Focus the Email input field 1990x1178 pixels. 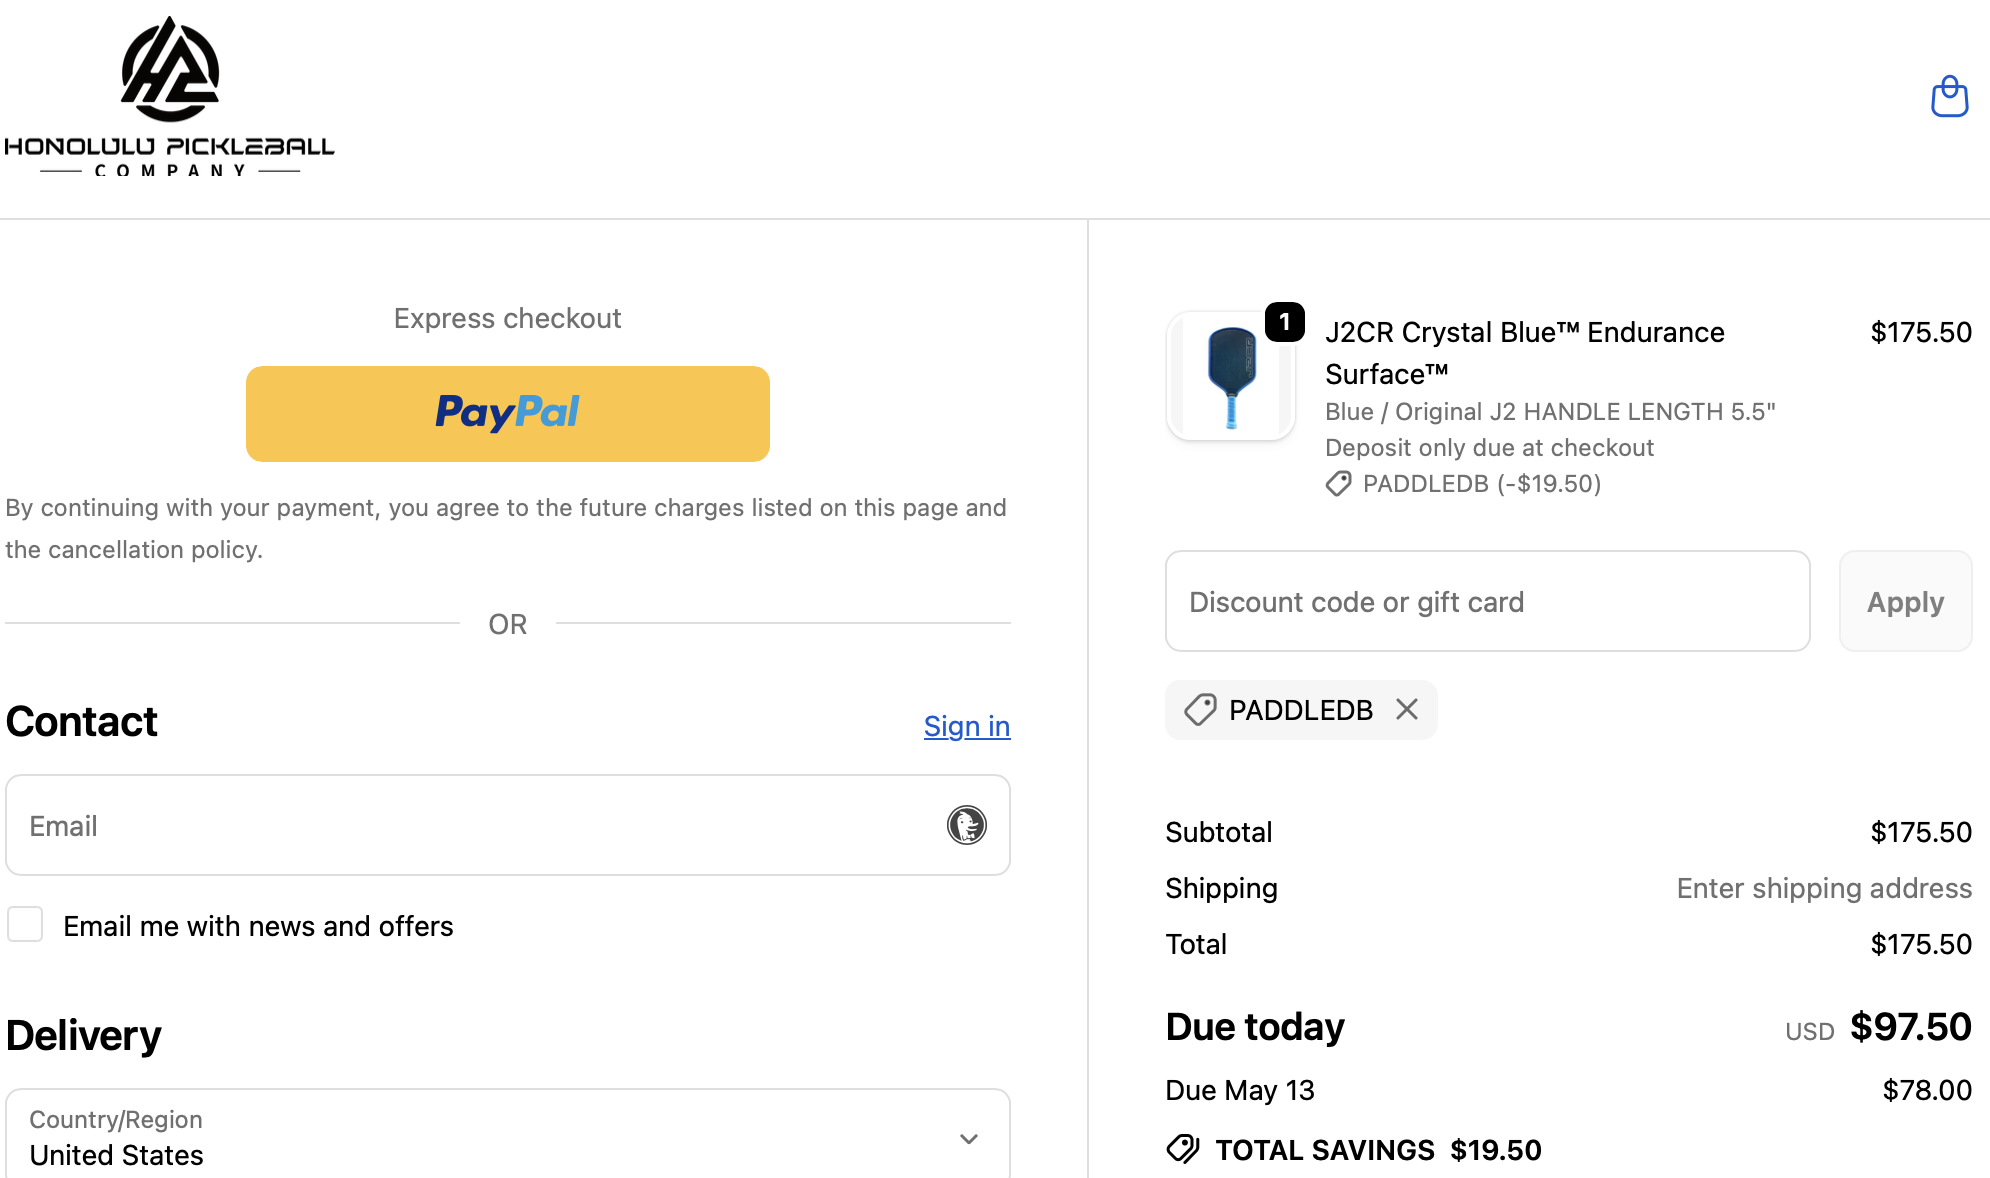pos(508,825)
